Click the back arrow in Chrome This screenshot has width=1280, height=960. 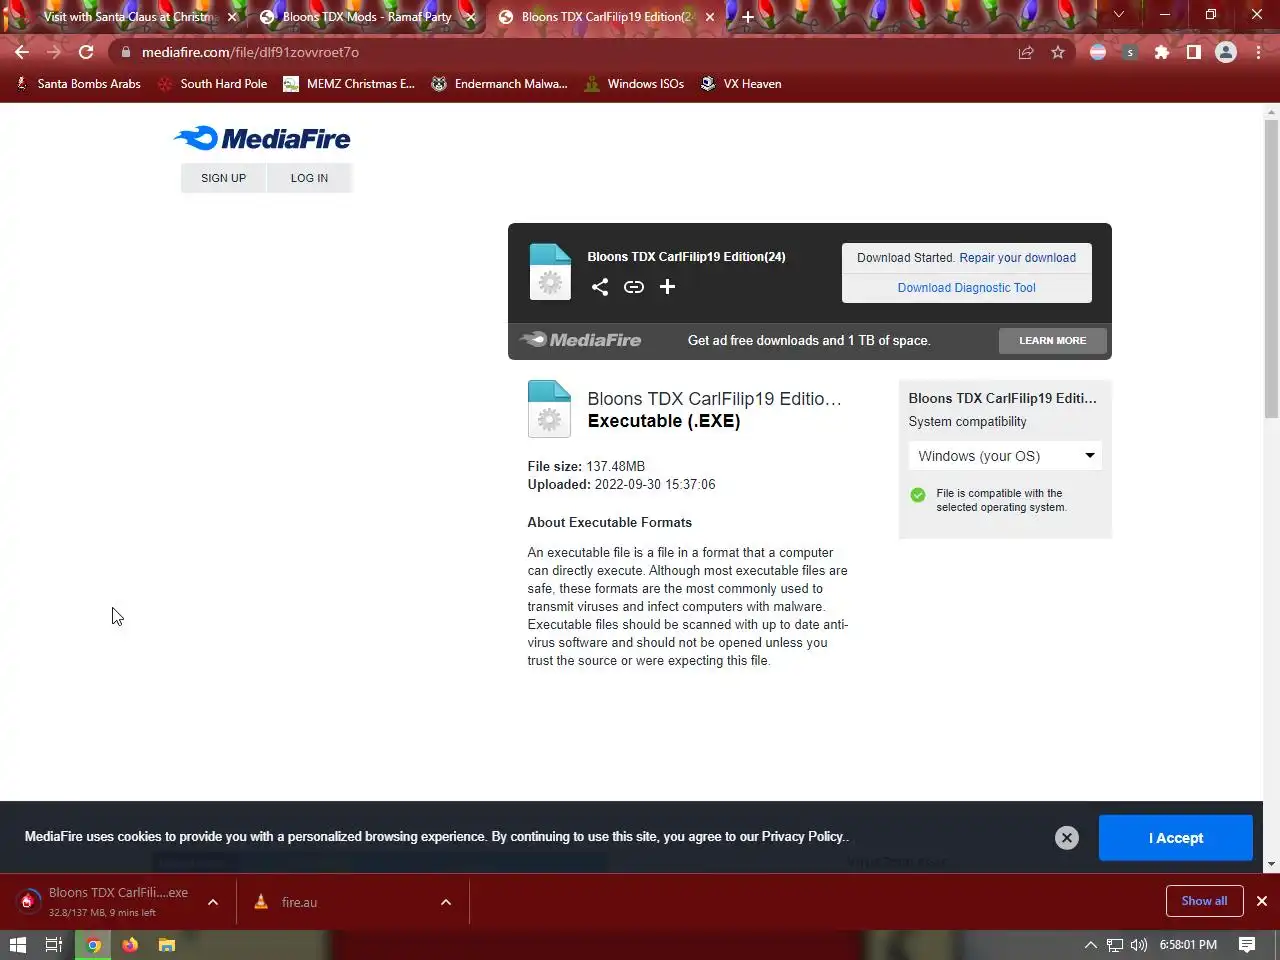[x=22, y=52]
